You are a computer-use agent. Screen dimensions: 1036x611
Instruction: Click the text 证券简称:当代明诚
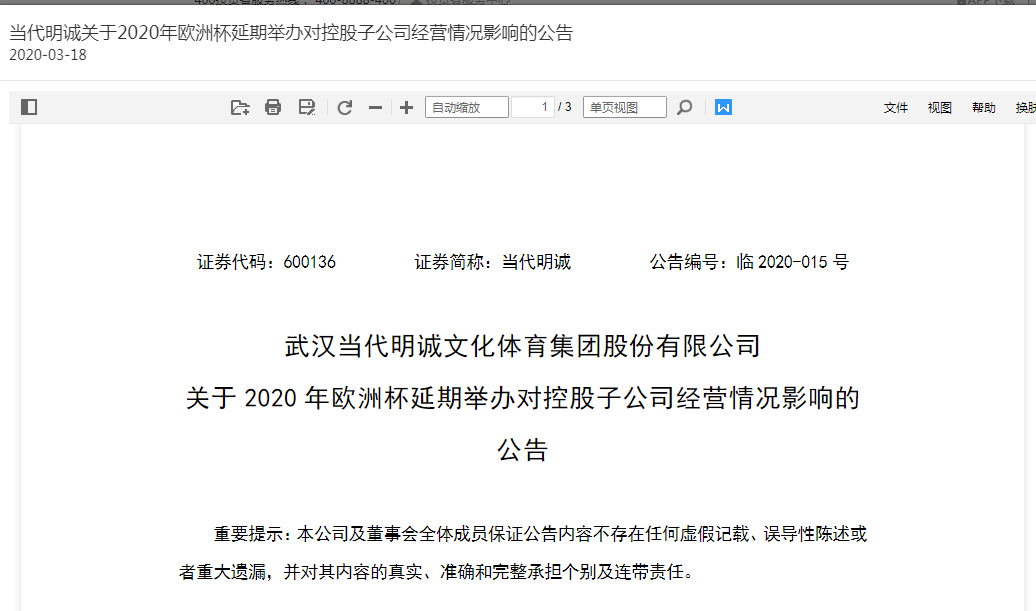pyautogui.click(x=492, y=262)
